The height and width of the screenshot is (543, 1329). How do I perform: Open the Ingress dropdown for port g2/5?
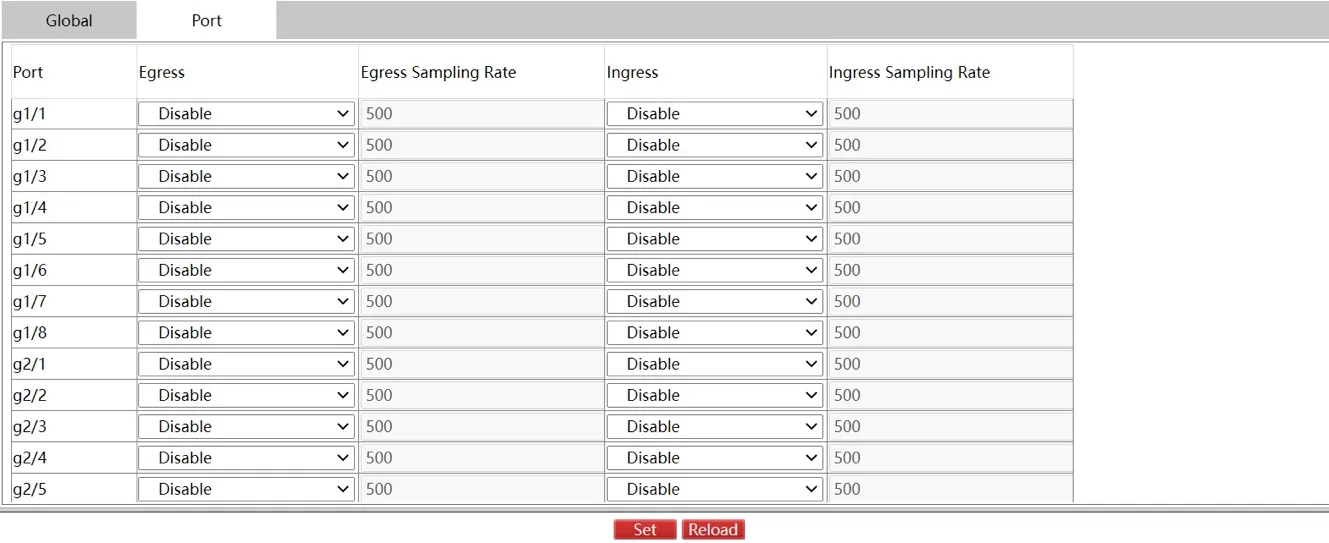[x=714, y=489]
